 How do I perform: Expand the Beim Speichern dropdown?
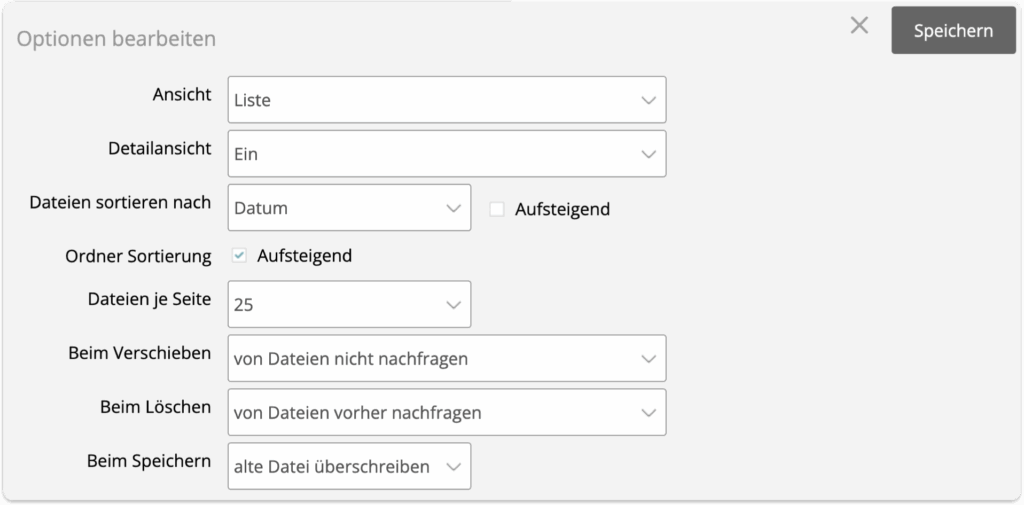[x=348, y=466]
